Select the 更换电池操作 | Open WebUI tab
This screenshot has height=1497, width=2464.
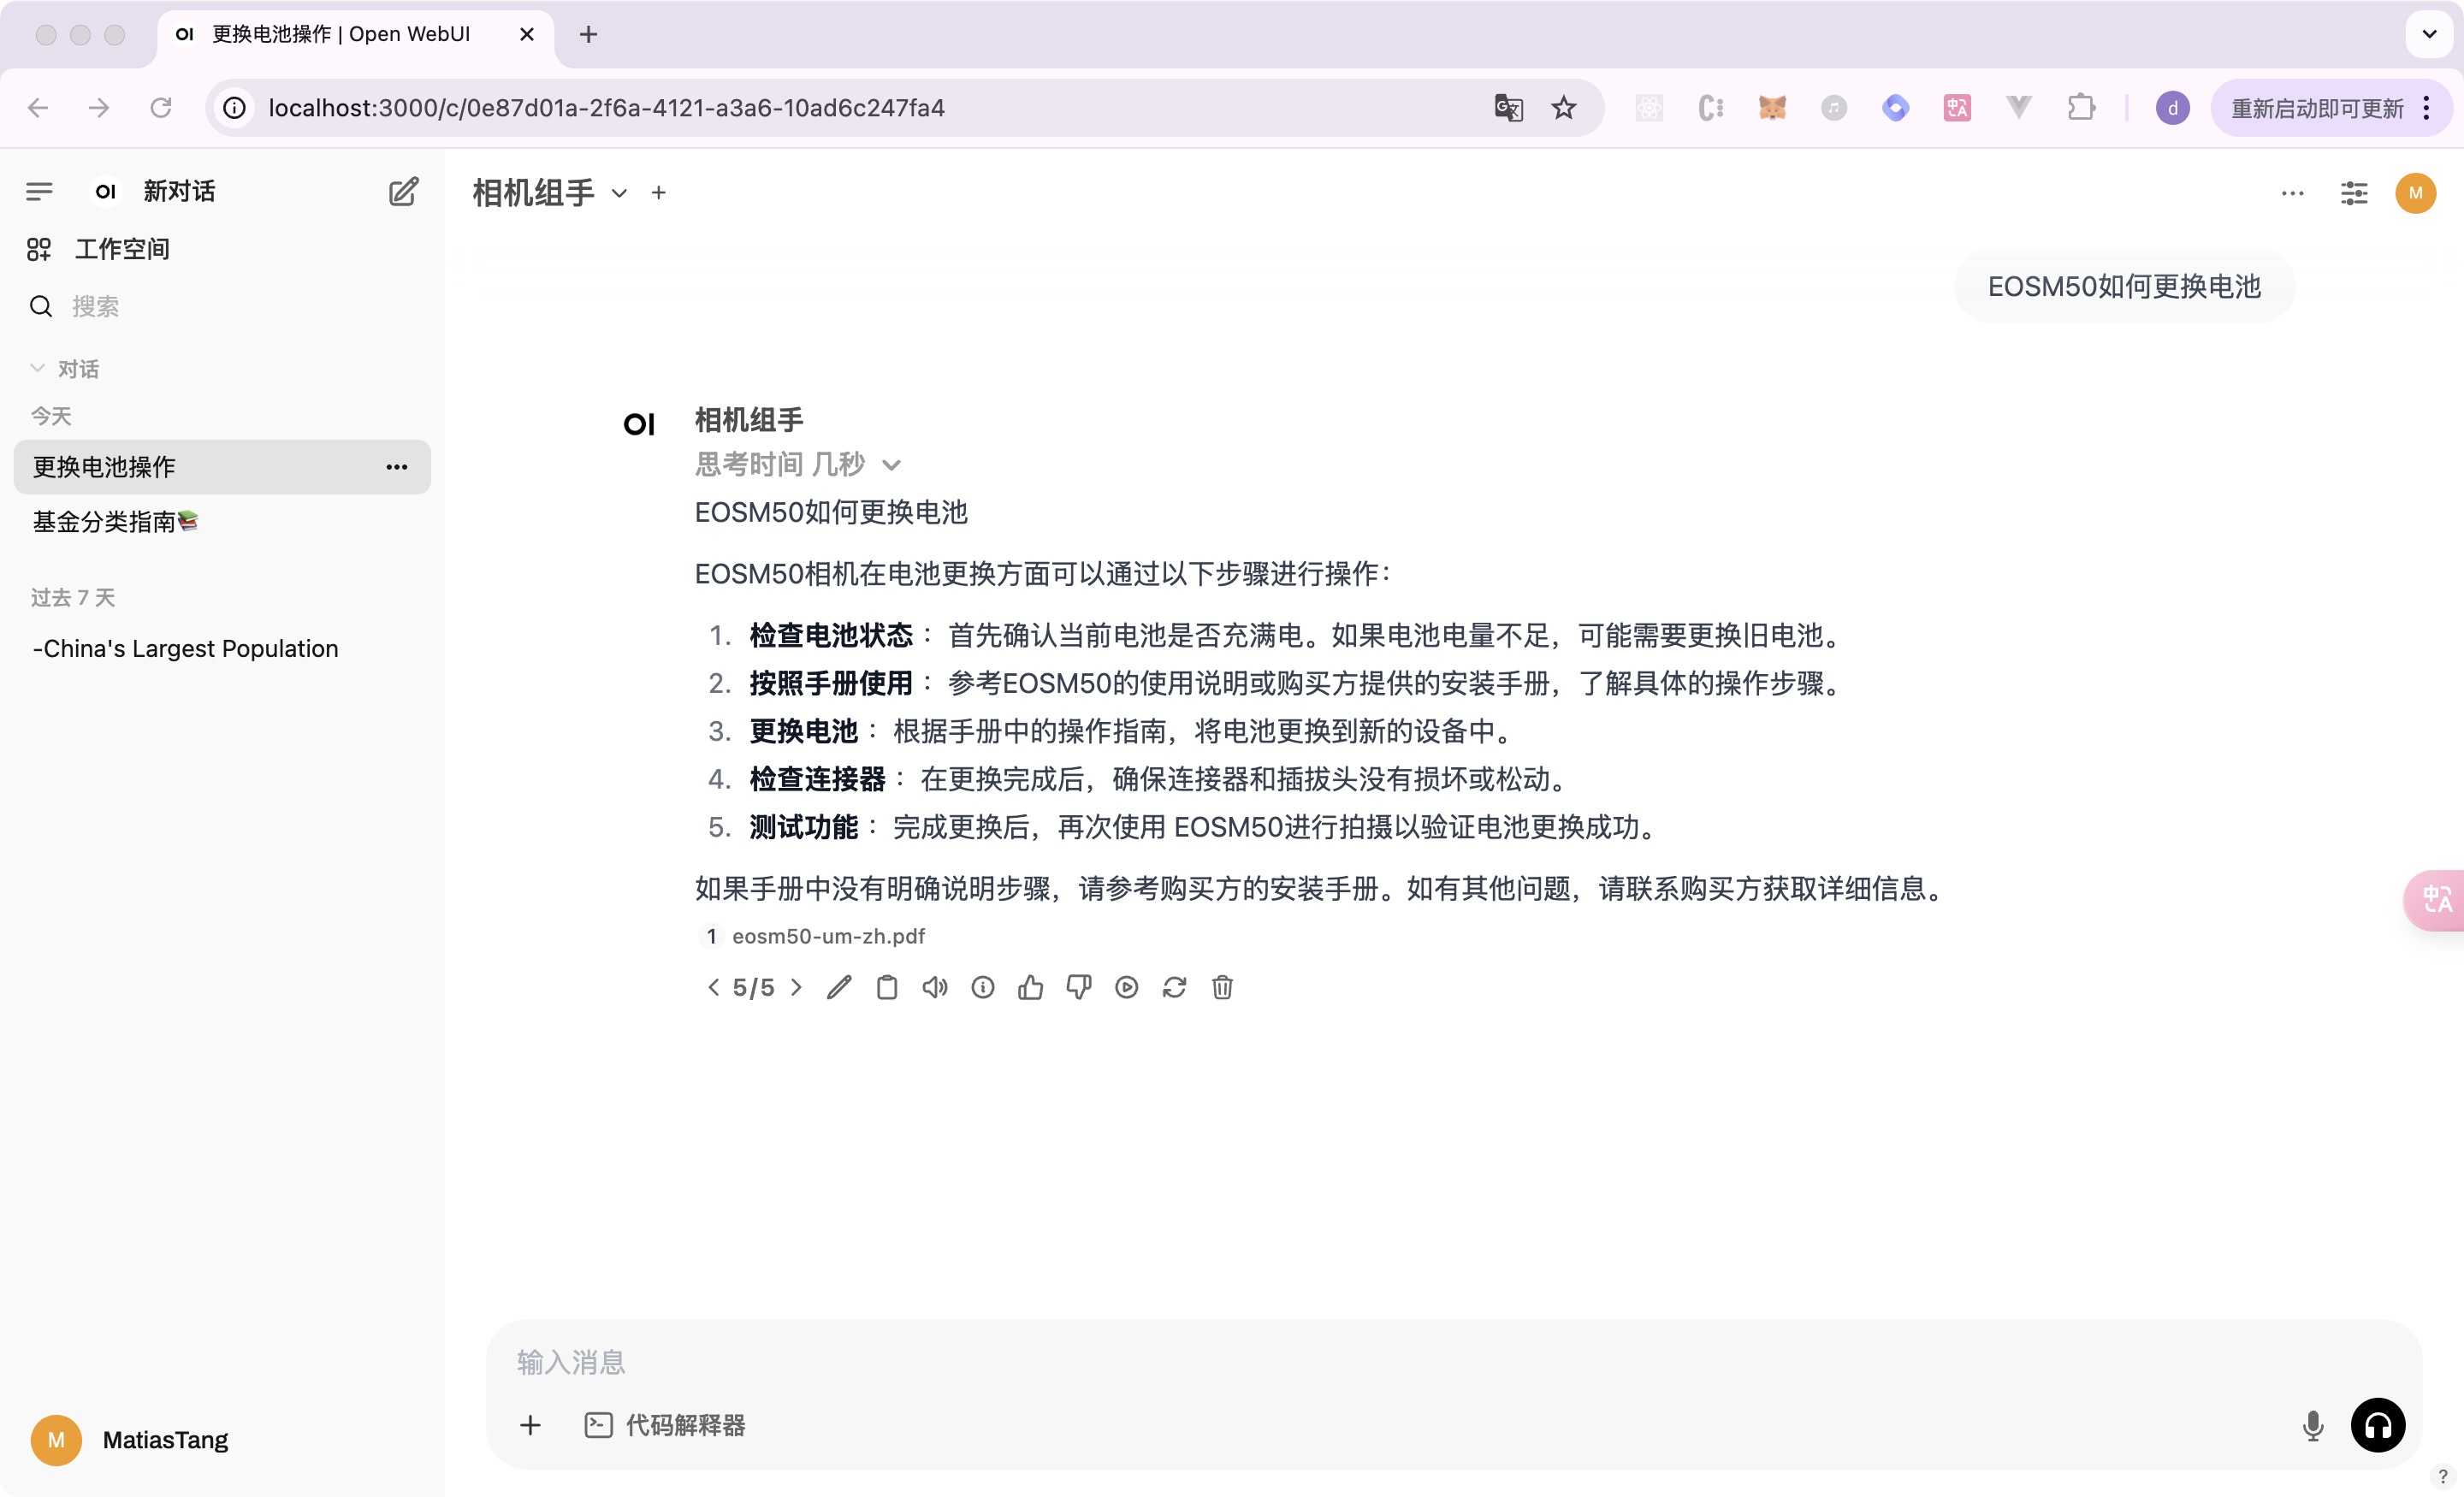[355, 34]
